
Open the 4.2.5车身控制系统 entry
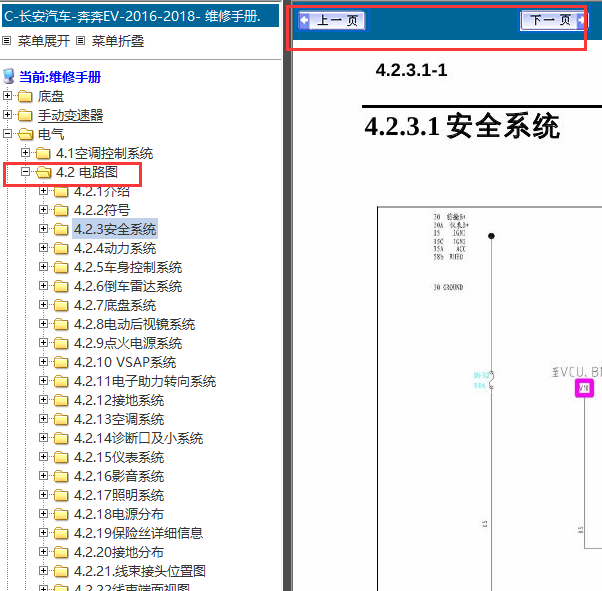click(x=128, y=267)
